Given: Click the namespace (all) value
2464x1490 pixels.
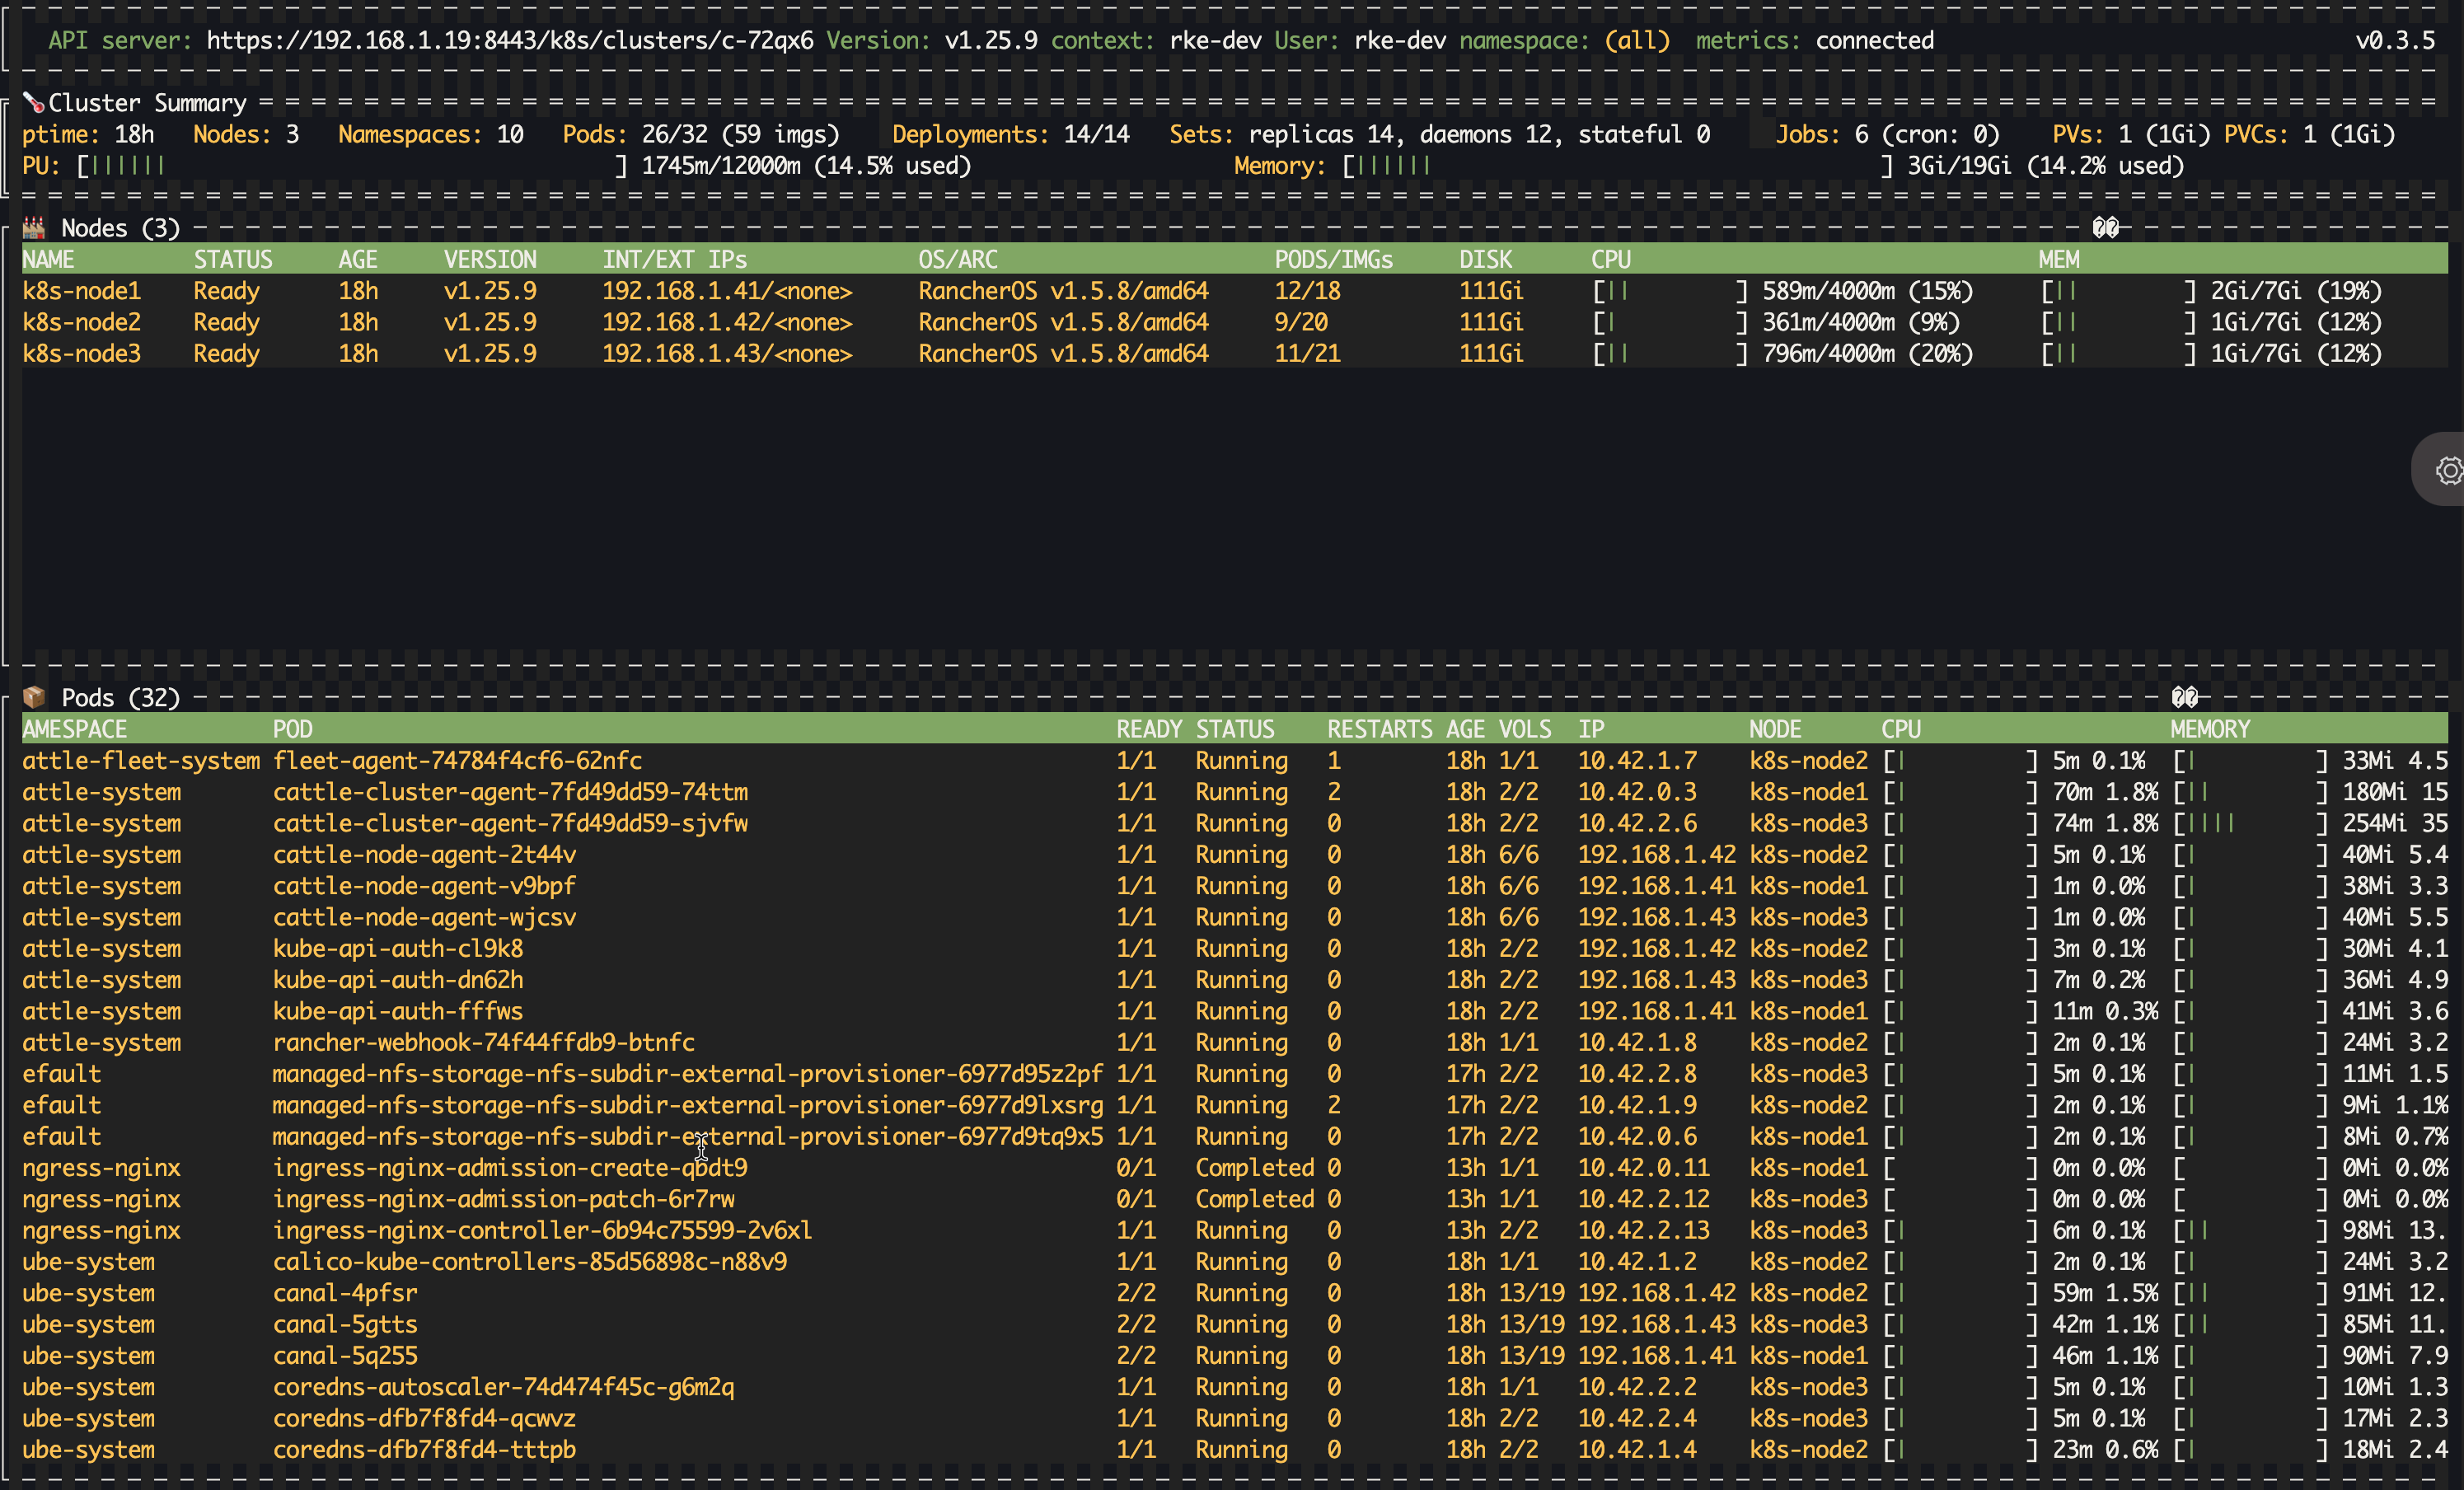Looking at the screenshot, I should point(1637,41).
